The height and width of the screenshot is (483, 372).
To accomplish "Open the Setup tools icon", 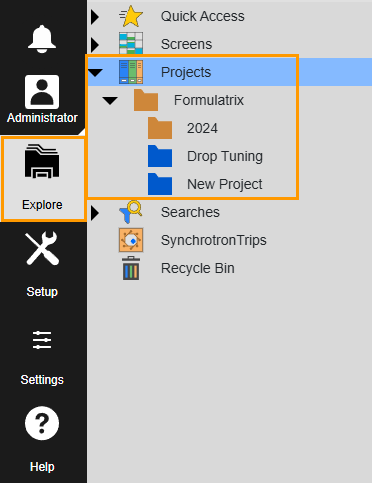I will pos(42,249).
